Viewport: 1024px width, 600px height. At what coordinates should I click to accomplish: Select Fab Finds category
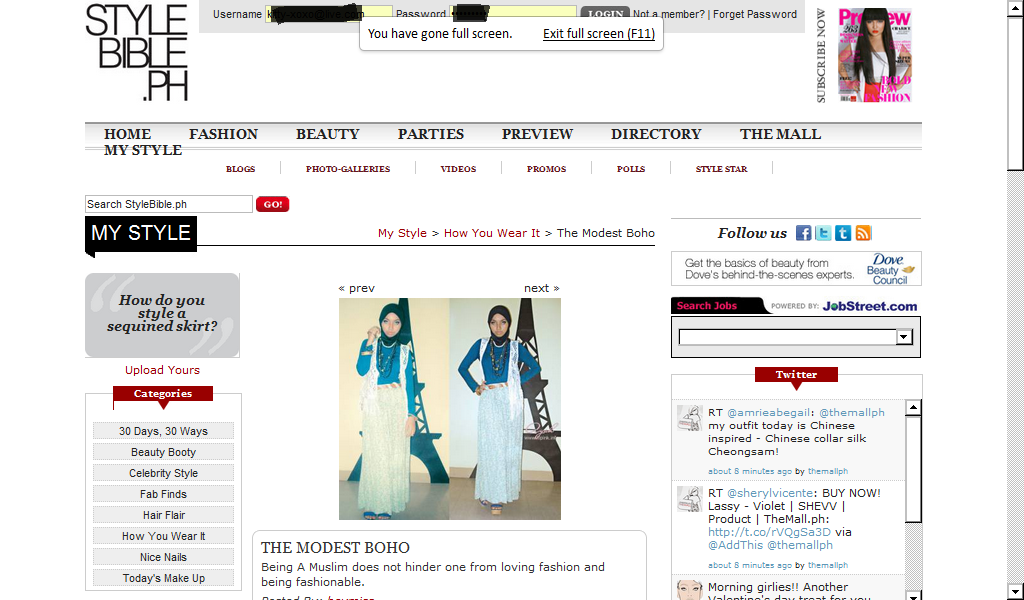click(x=163, y=494)
